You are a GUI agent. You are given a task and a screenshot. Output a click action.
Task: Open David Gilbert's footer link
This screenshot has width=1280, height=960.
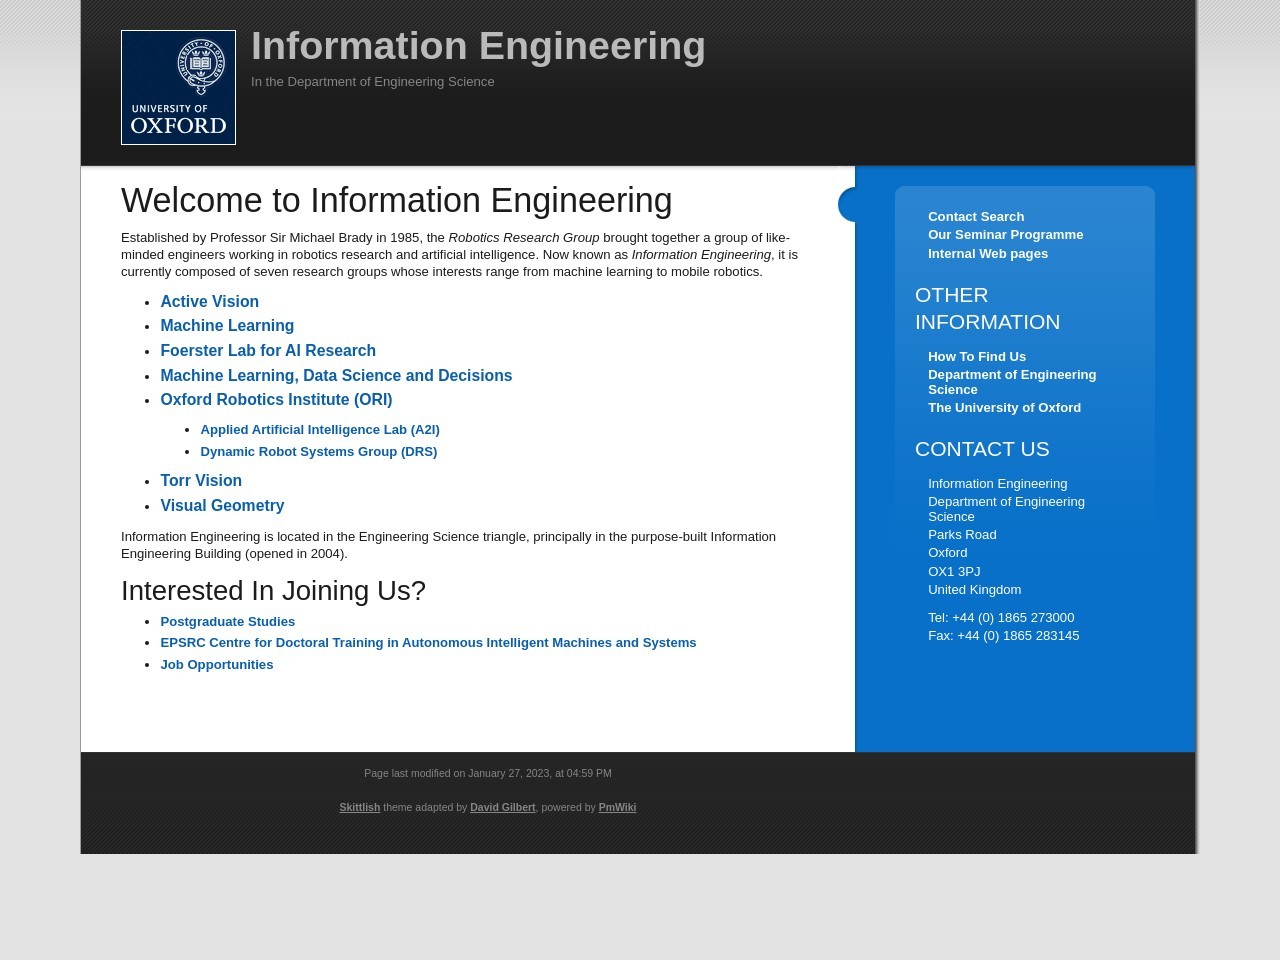click(502, 807)
